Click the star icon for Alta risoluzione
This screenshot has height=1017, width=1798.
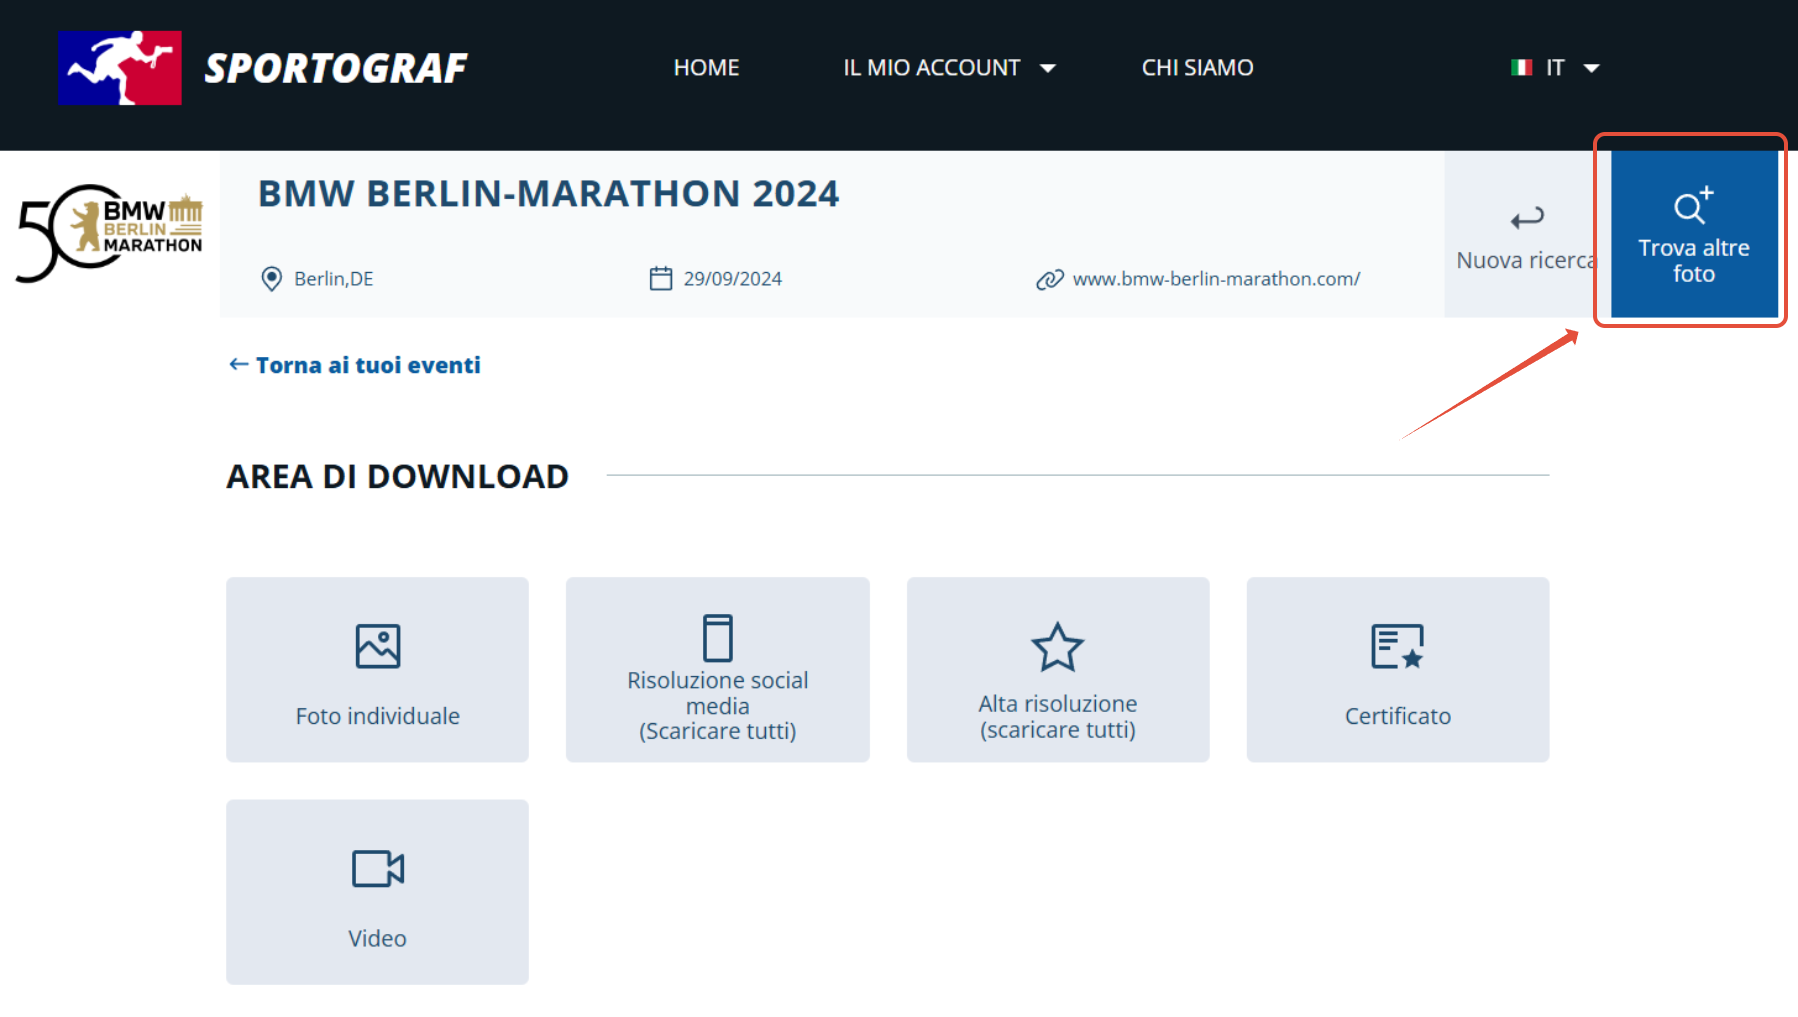click(1058, 647)
